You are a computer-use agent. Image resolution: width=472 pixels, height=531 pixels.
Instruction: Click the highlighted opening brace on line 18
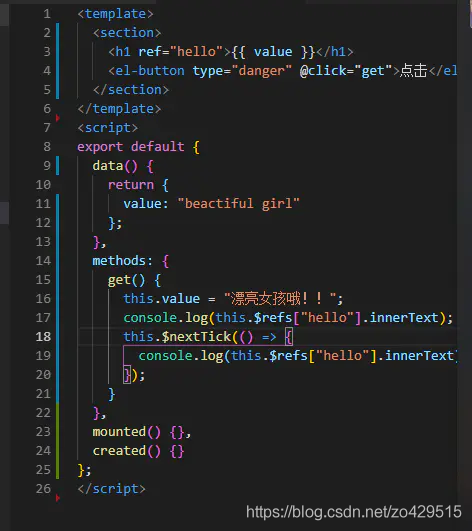(289, 337)
